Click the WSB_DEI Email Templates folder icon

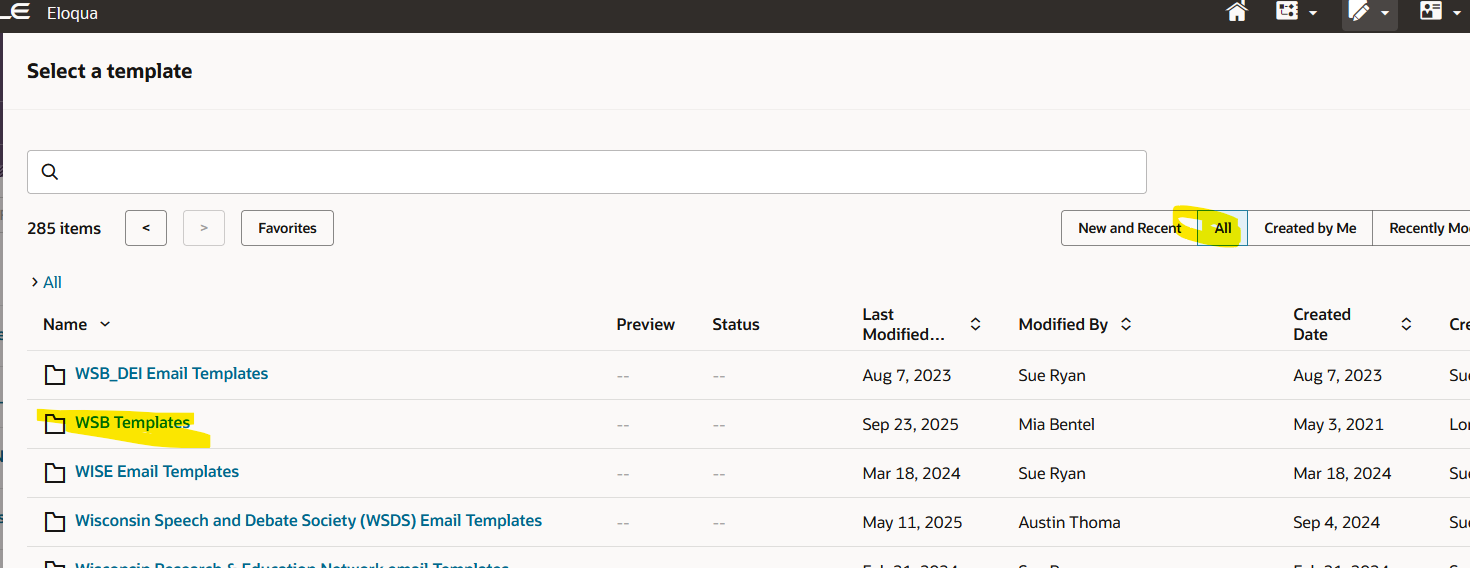click(55, 375)
